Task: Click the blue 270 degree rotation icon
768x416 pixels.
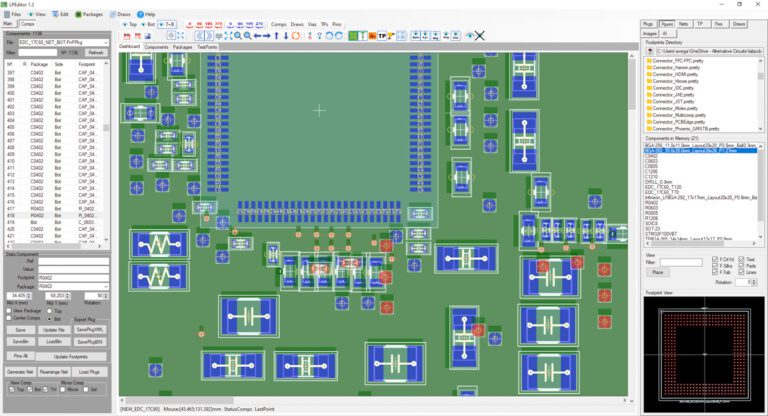Action: pyautogui.click(x=259, y=24)
